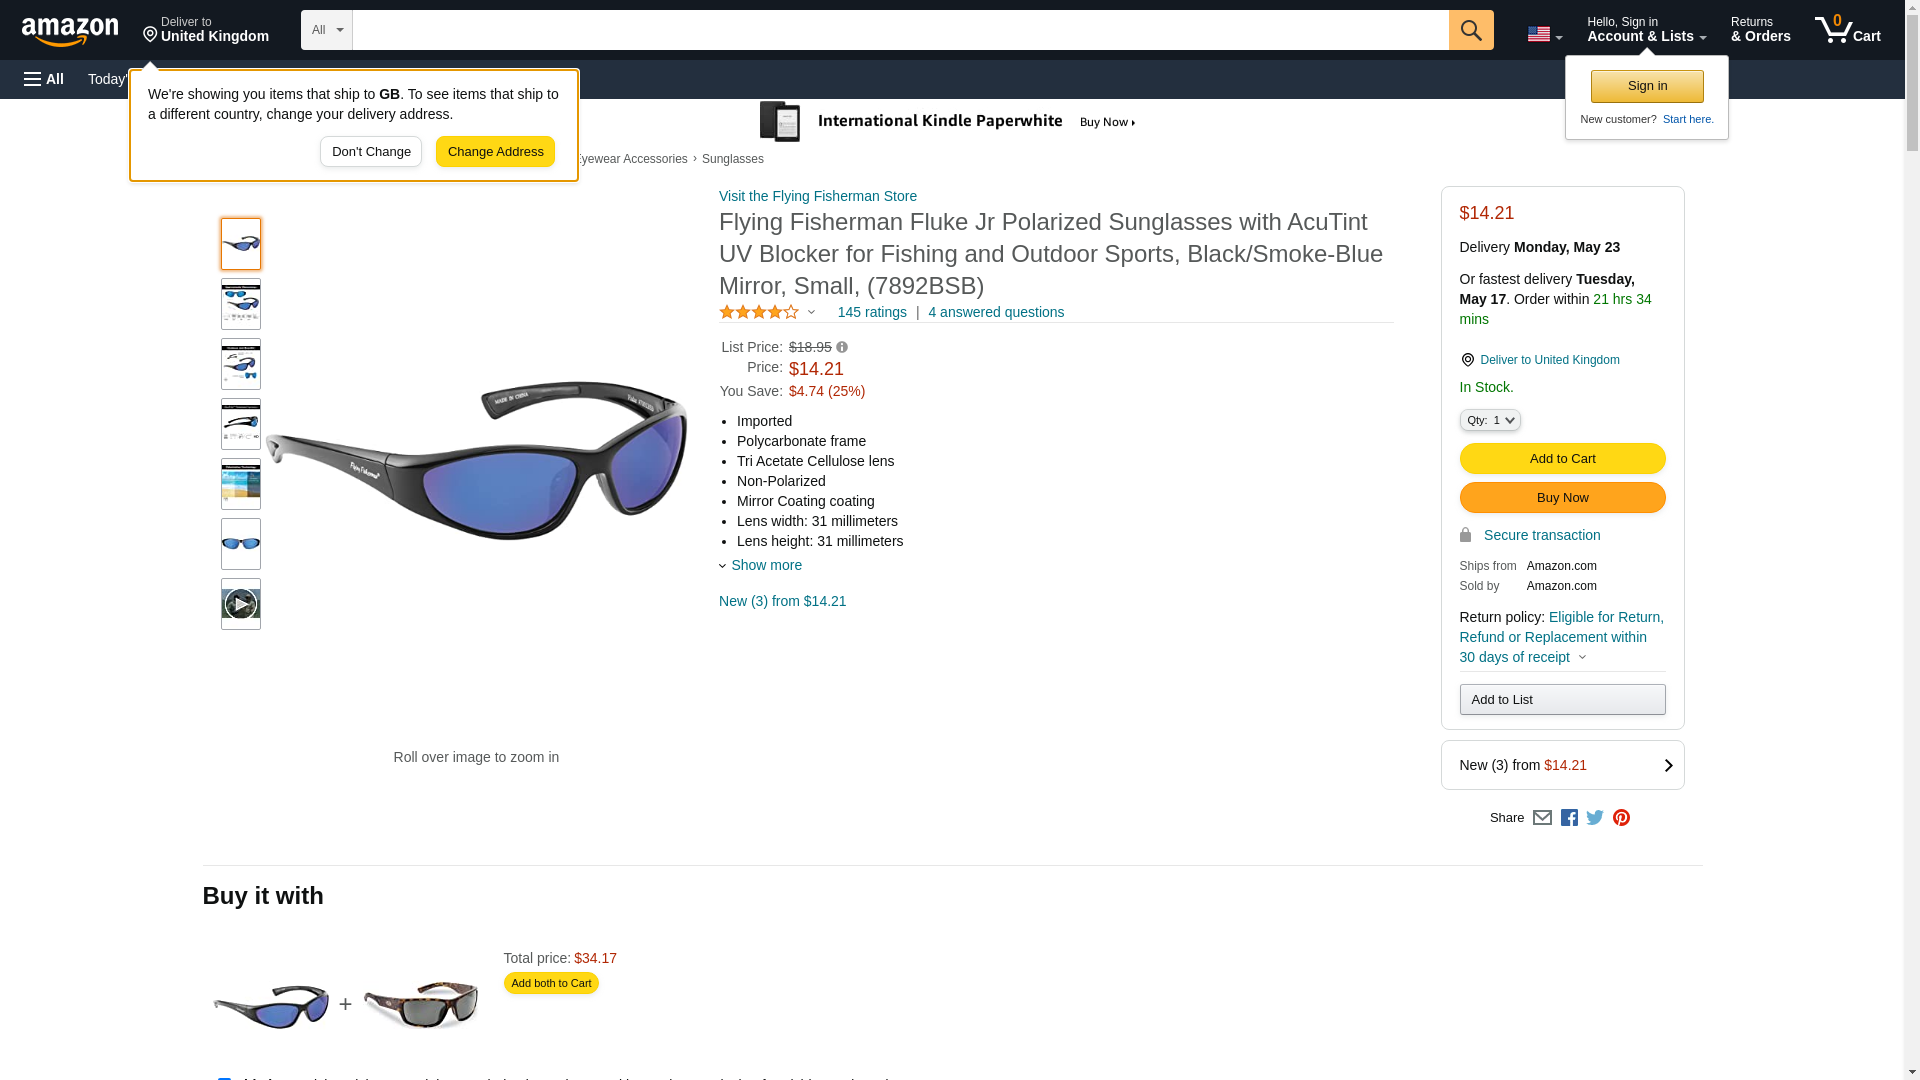Click the search magnifier button
1920x1080 pixels.
click(x=1470, y=30)
